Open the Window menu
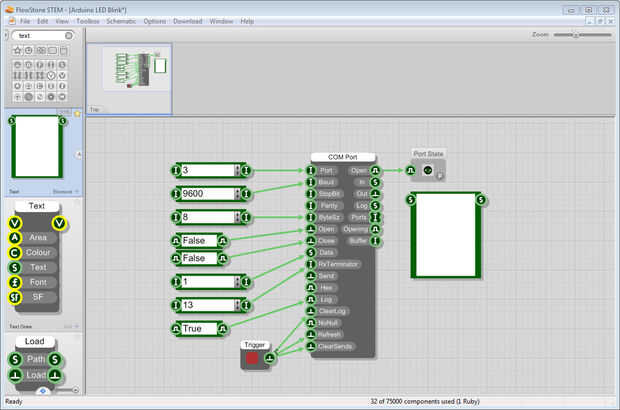This screenshot has width=620, height=410. (221, 21)
